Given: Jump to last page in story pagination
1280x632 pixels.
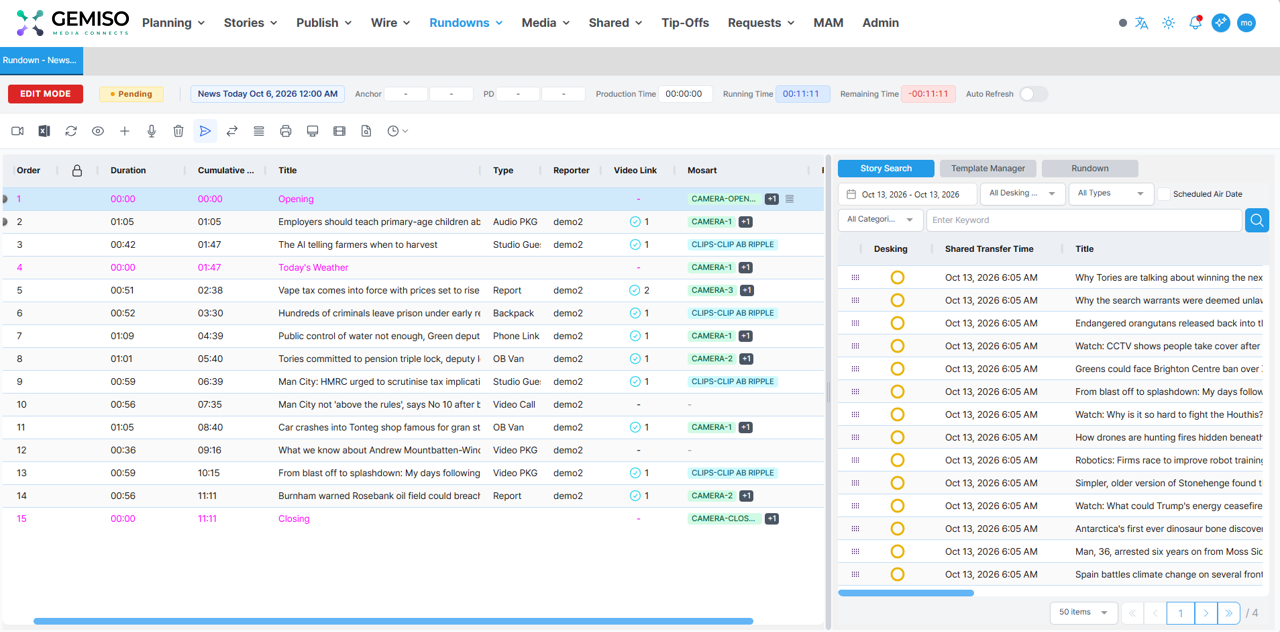Looking at the screenshot, I should click(1229, 613).
